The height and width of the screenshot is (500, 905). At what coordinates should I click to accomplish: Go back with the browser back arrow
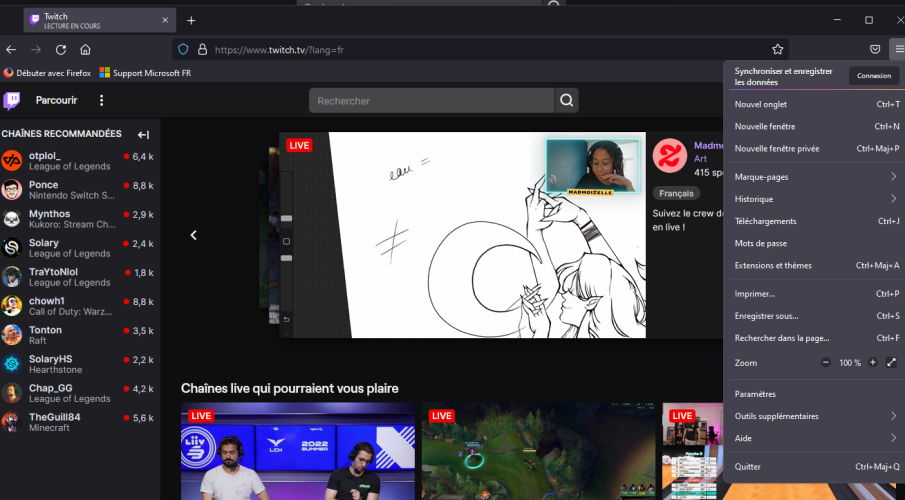click(11, 50)
